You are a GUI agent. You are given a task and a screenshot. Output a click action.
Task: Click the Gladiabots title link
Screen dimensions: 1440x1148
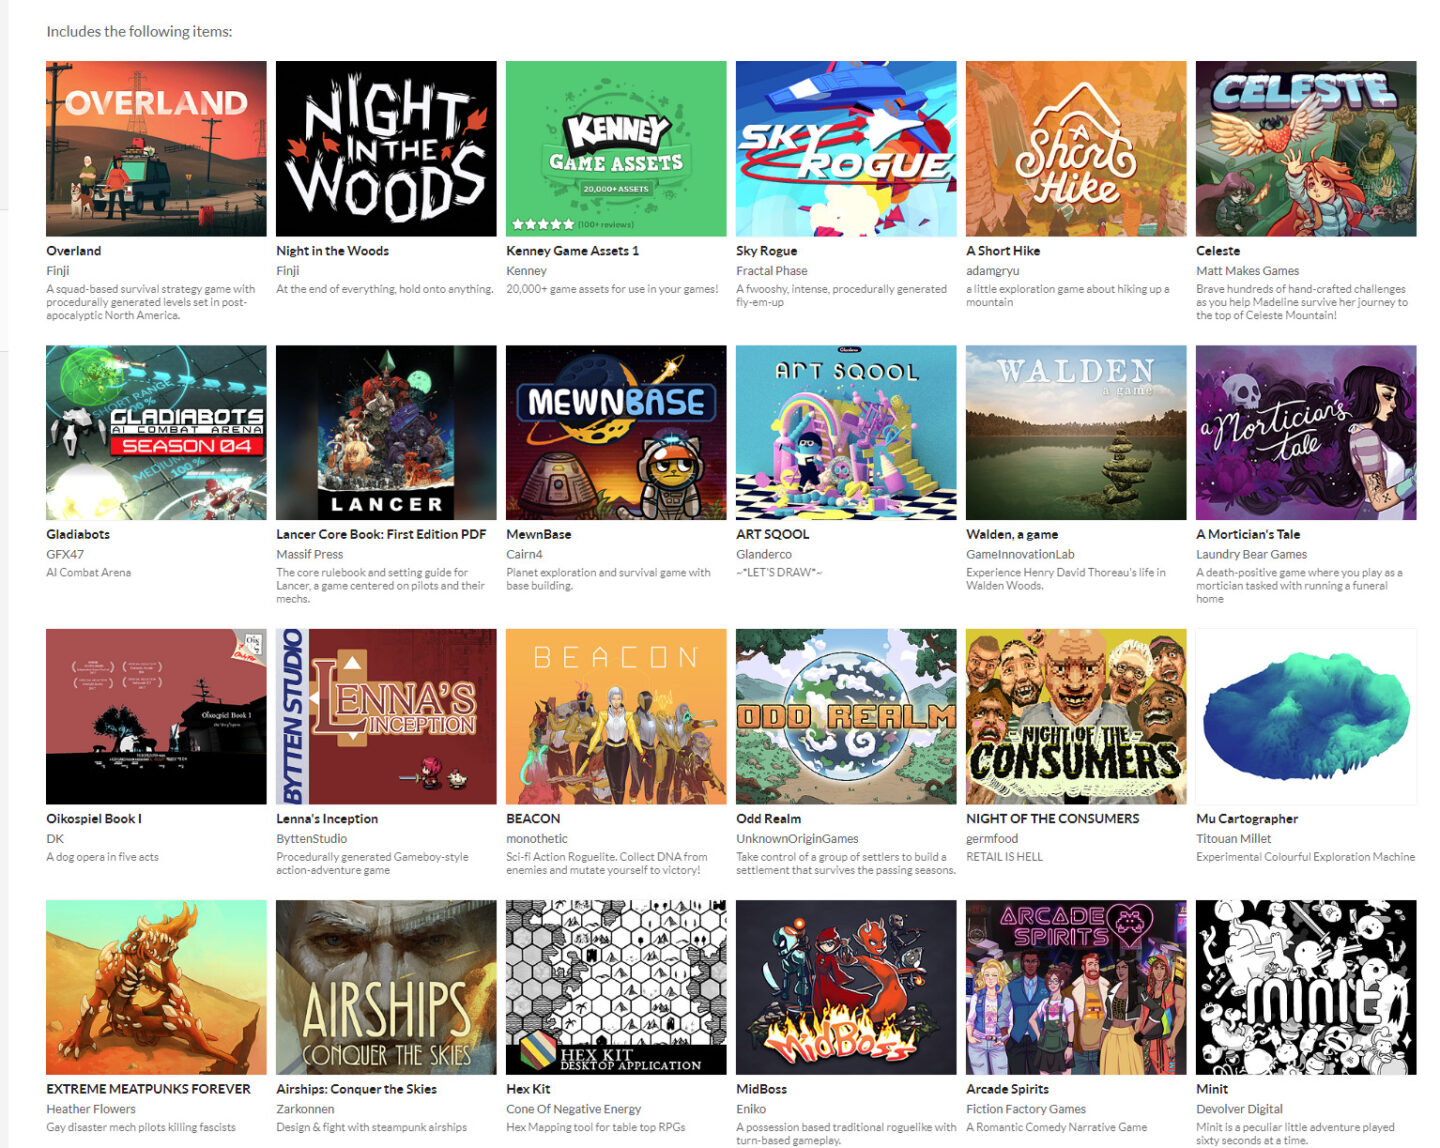click(78, 534)
